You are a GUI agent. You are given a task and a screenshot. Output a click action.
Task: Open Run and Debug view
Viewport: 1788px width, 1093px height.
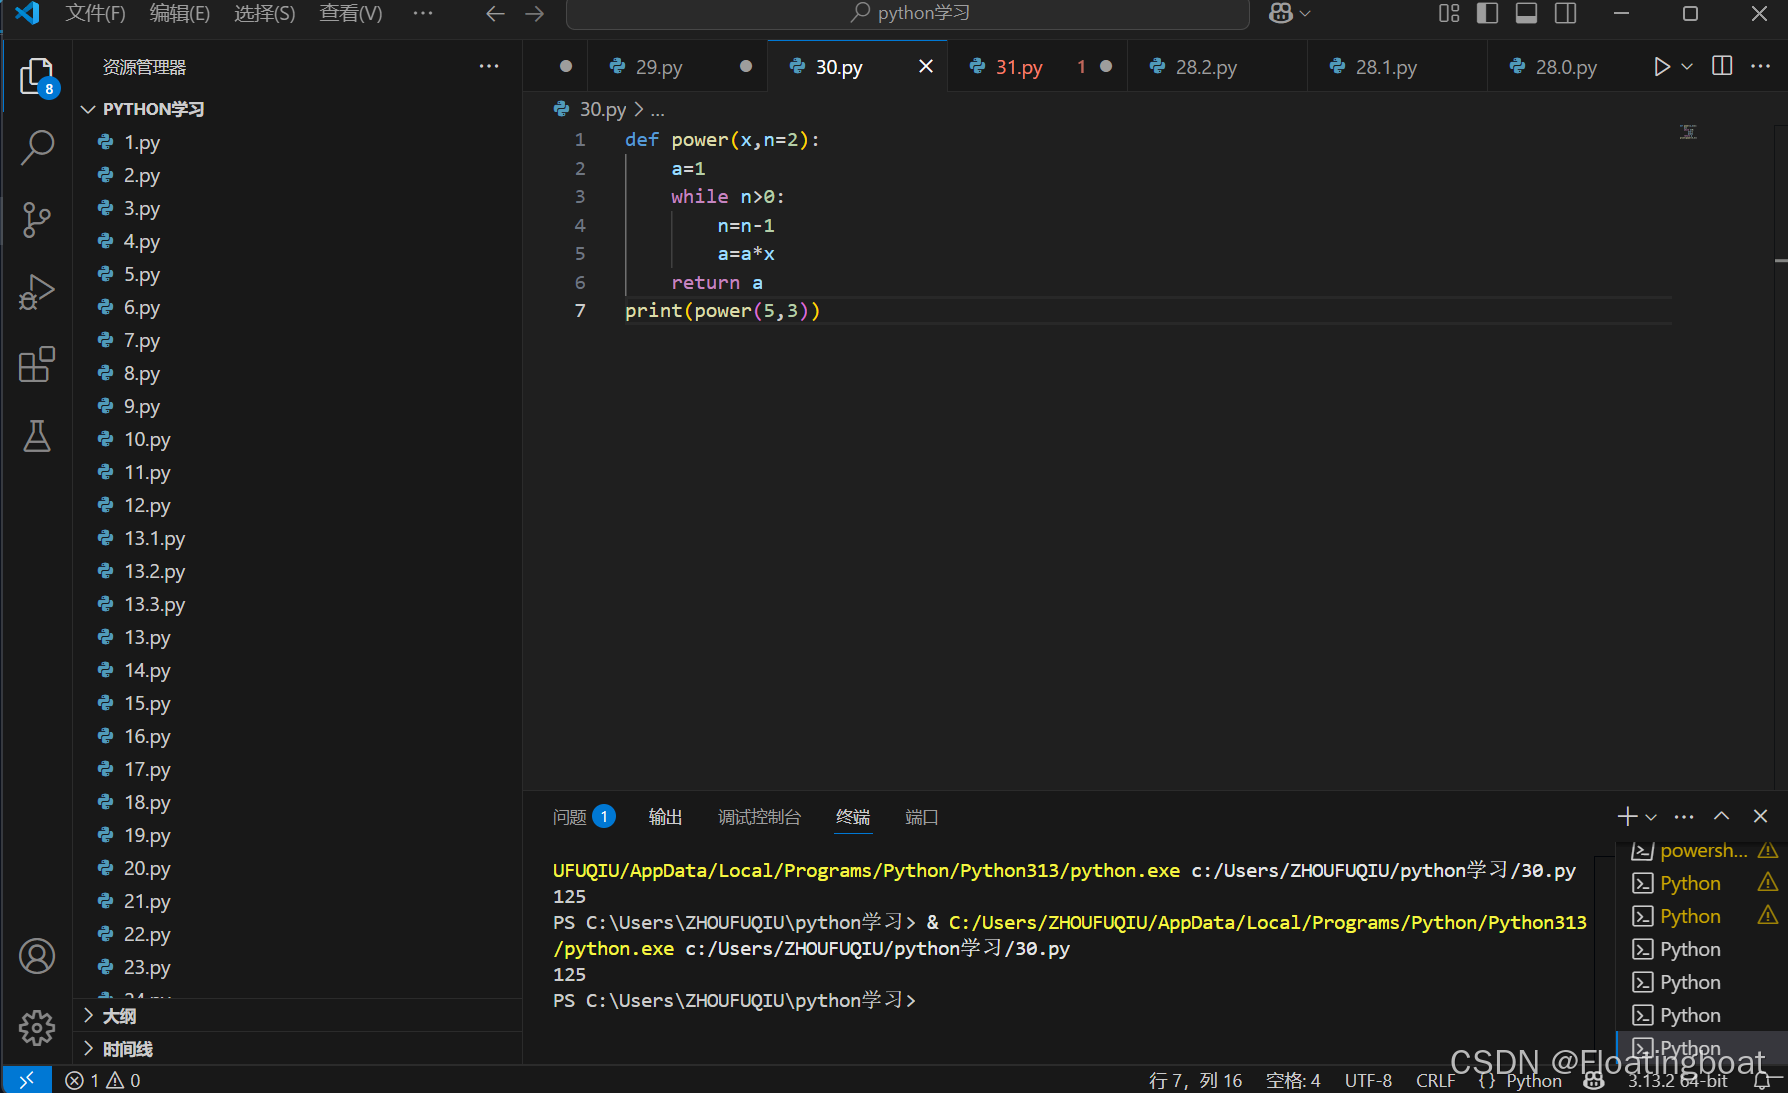[x=37, y=292]
